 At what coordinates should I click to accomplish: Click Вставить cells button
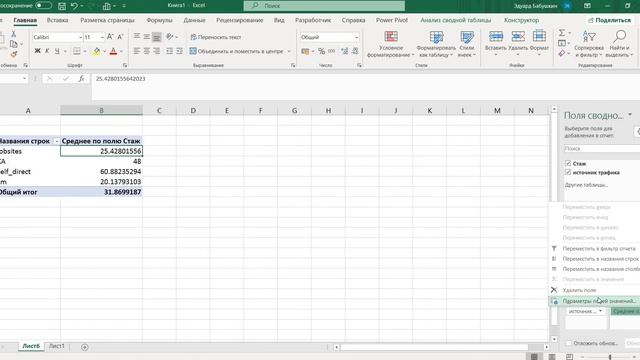pyautogui.click(x=496, y=43)
